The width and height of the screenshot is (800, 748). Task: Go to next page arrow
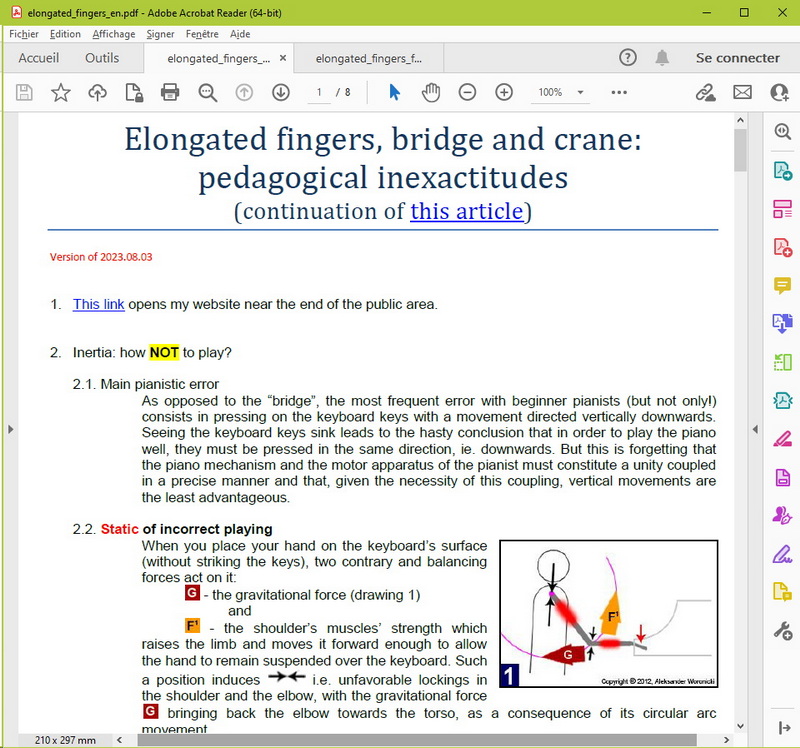(x=281, y=92)
